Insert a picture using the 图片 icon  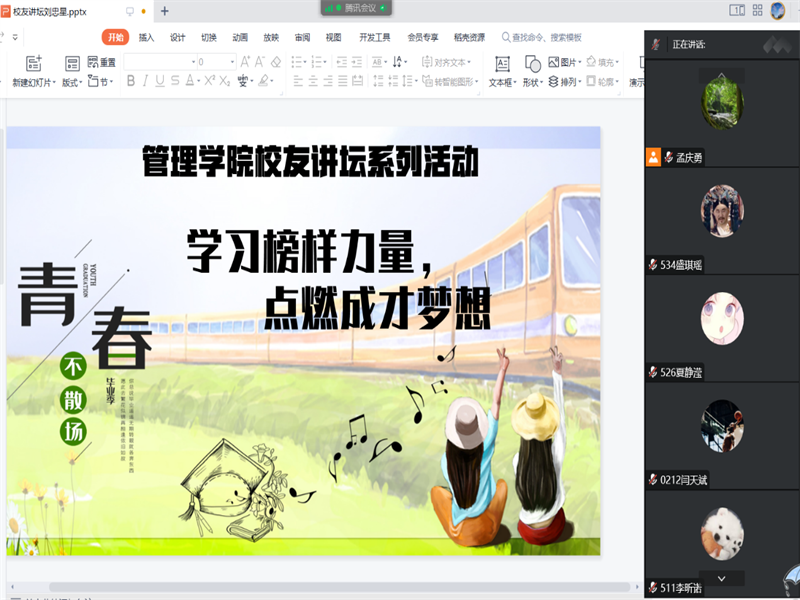coord(561,60)
